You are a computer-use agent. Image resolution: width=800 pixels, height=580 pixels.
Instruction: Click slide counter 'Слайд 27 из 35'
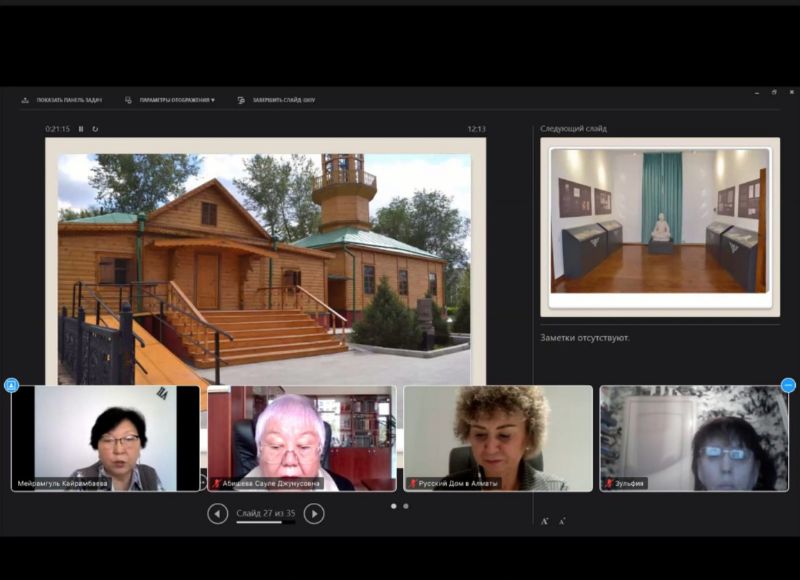coord(266,513)
